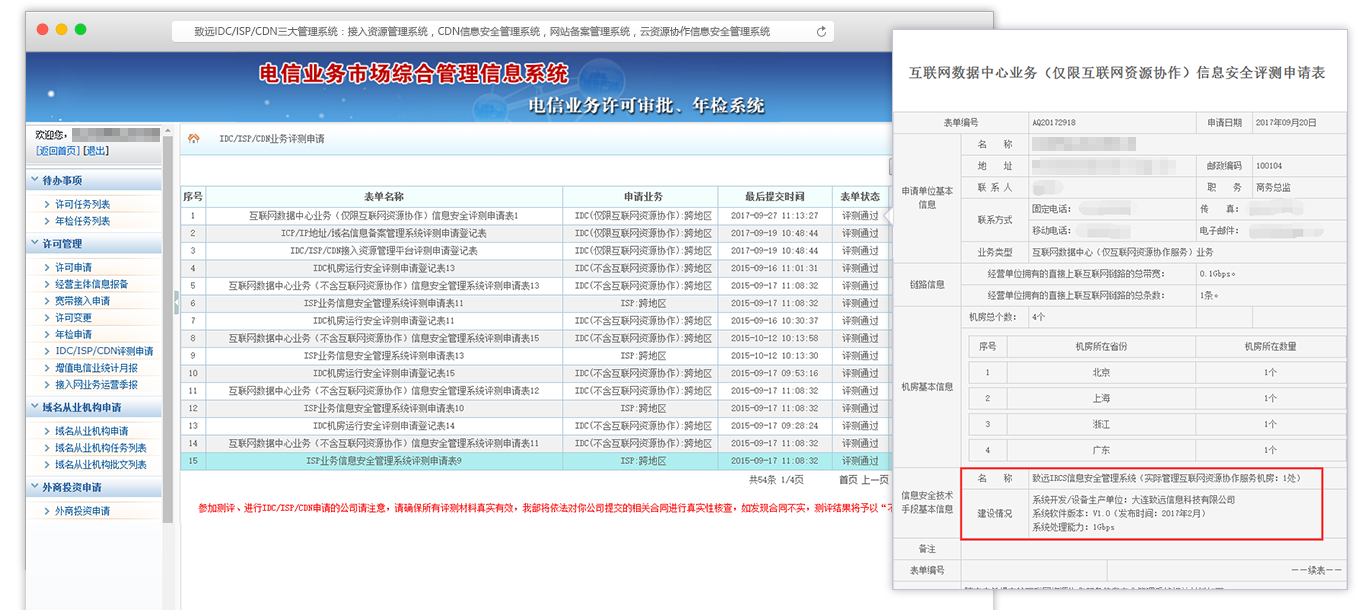Viewport: 1360px width, 610px height.
Task: Open 增值电信业统计月报 menu item
Action: (96, 368)
